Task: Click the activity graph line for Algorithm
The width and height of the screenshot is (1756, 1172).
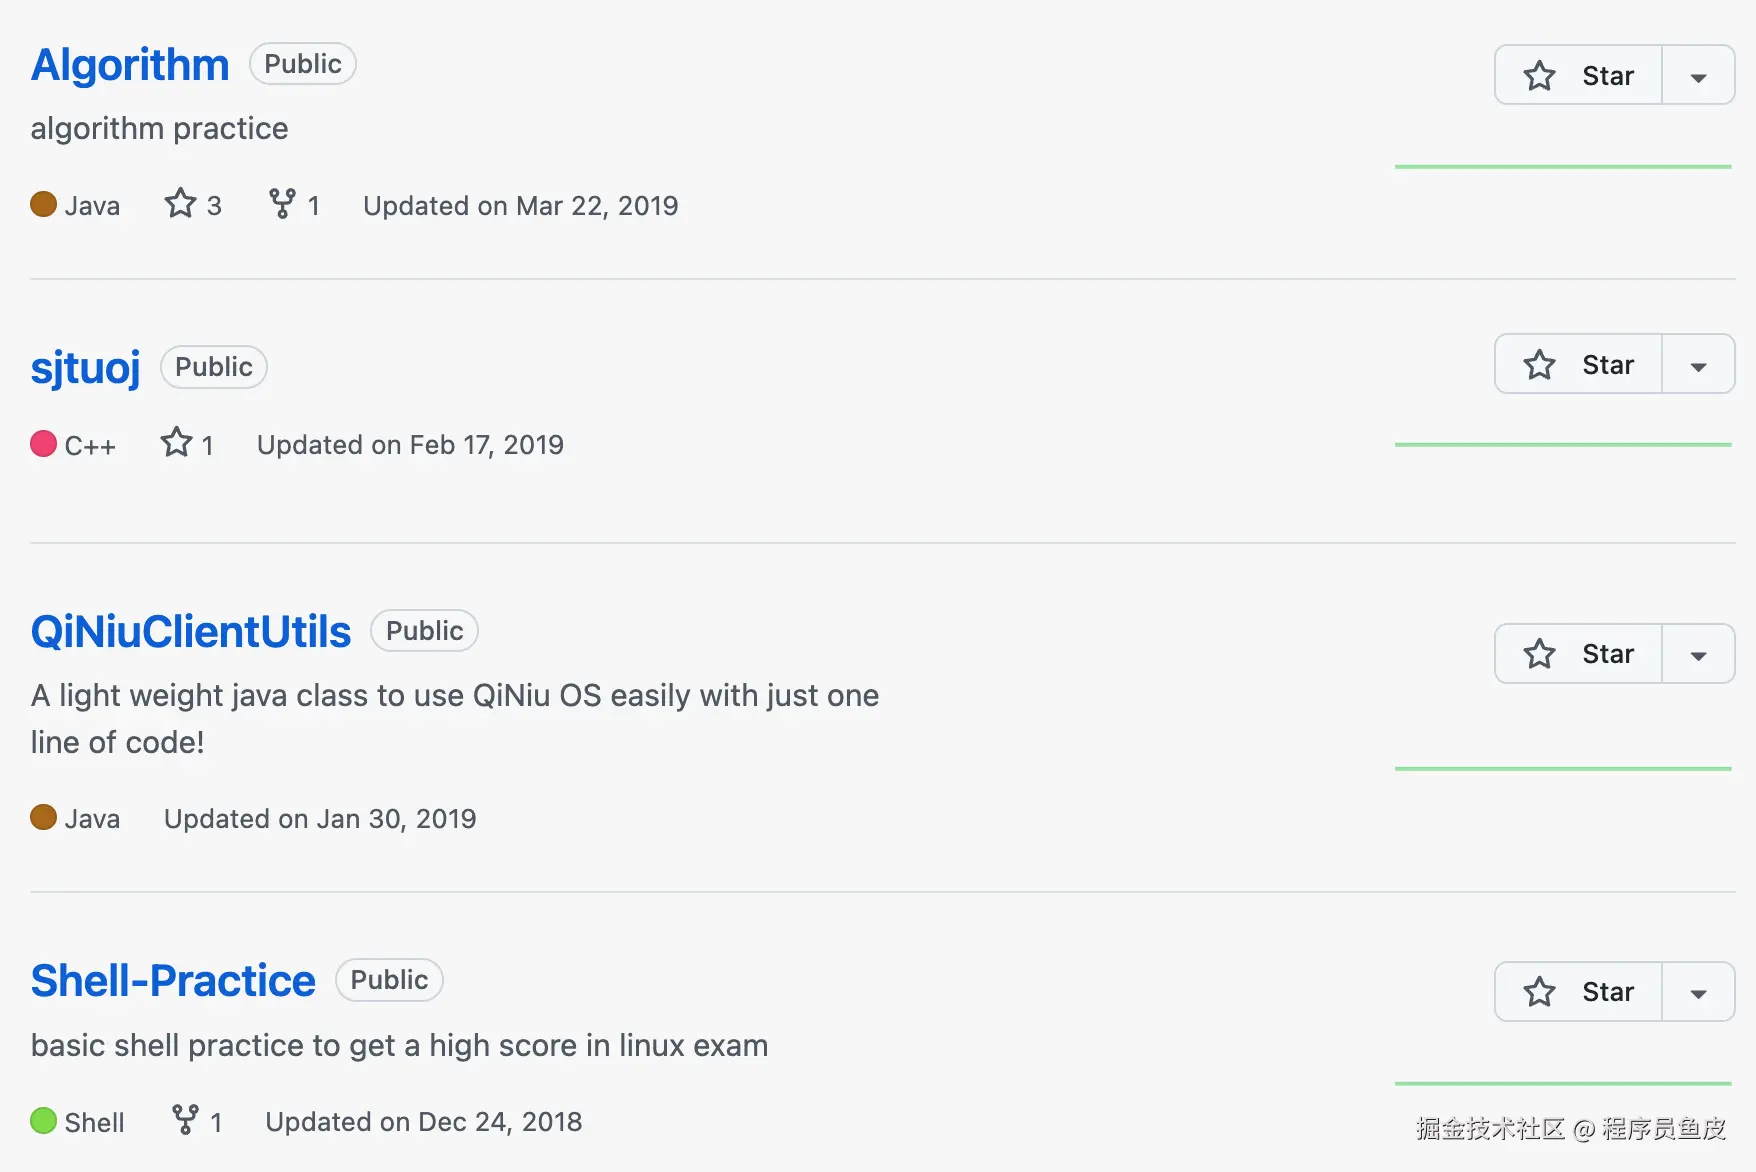Action: [x=1562, y=167]
